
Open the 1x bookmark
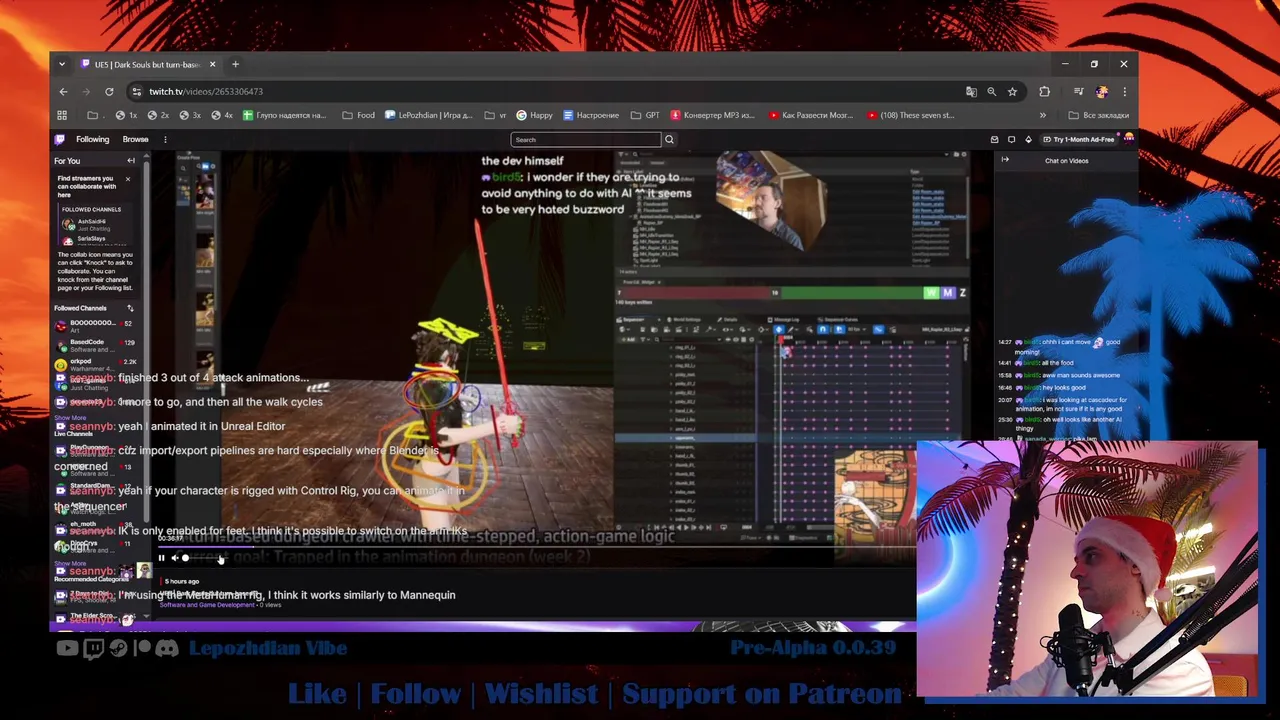[127, 115]
